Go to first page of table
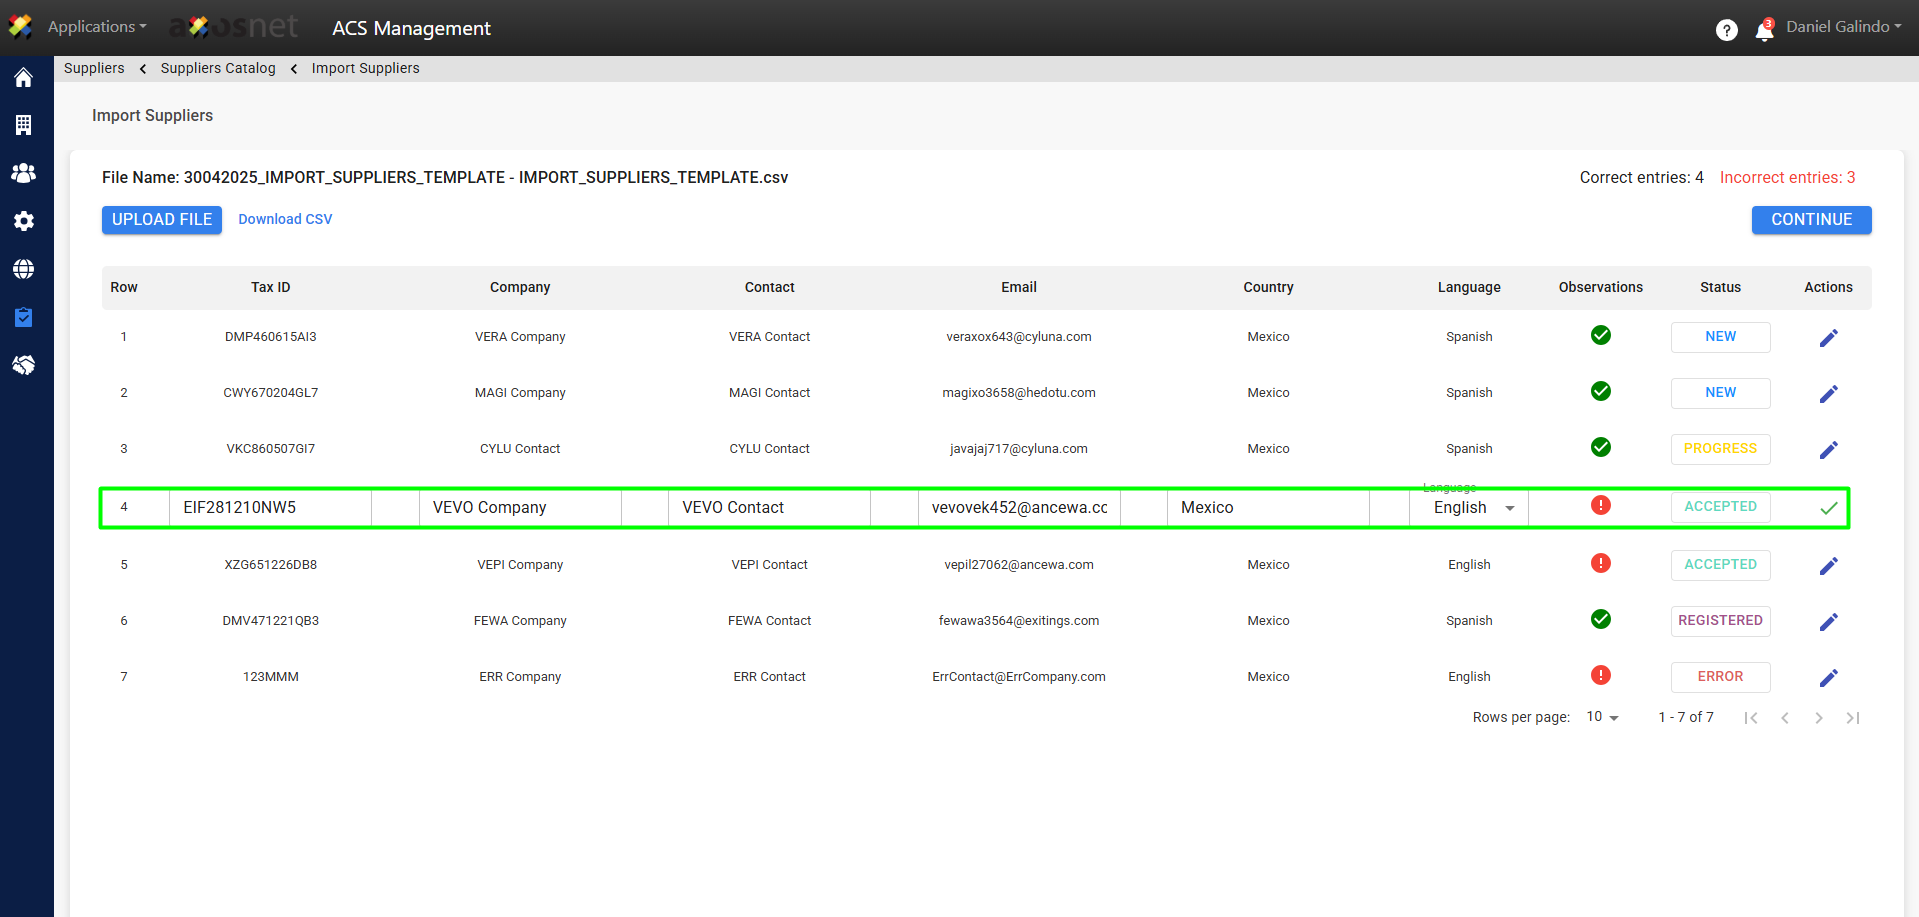The width and height of the screenshot is (1919, 917). (1751, 718)
